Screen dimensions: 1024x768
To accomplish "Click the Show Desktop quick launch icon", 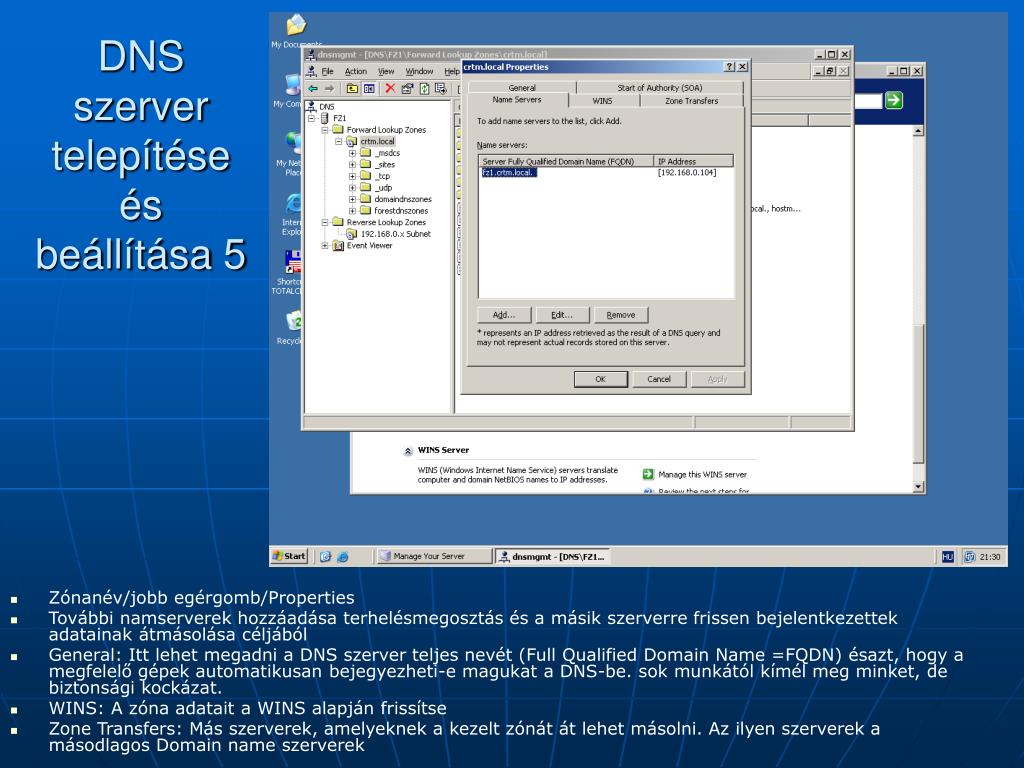I will tap(325, 556).
